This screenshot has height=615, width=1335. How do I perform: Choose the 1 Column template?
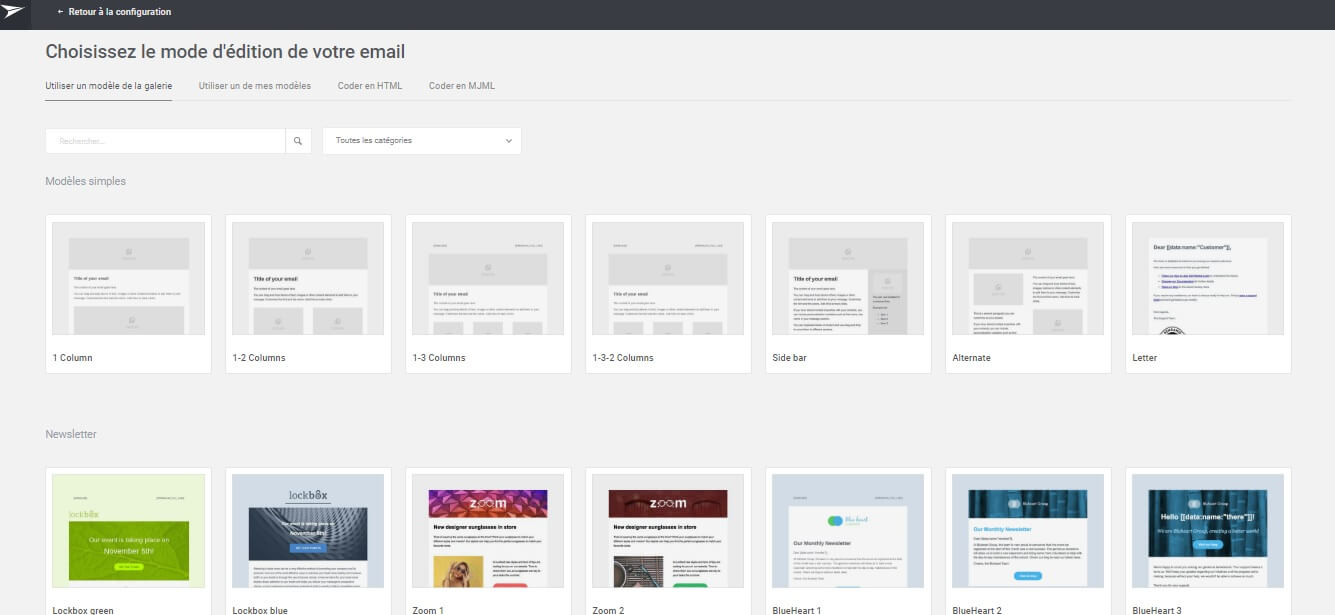click(128, 279)
